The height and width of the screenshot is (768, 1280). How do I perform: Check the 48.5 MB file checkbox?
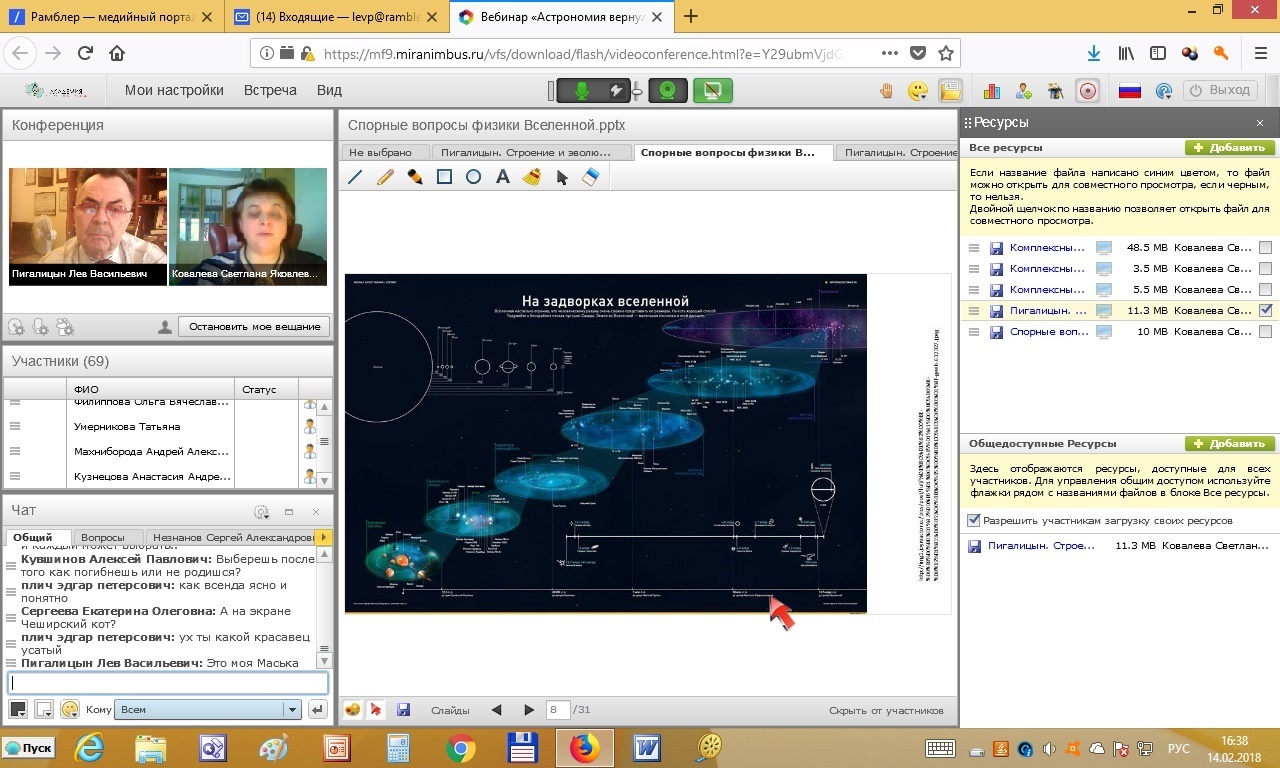point(1266,248)
